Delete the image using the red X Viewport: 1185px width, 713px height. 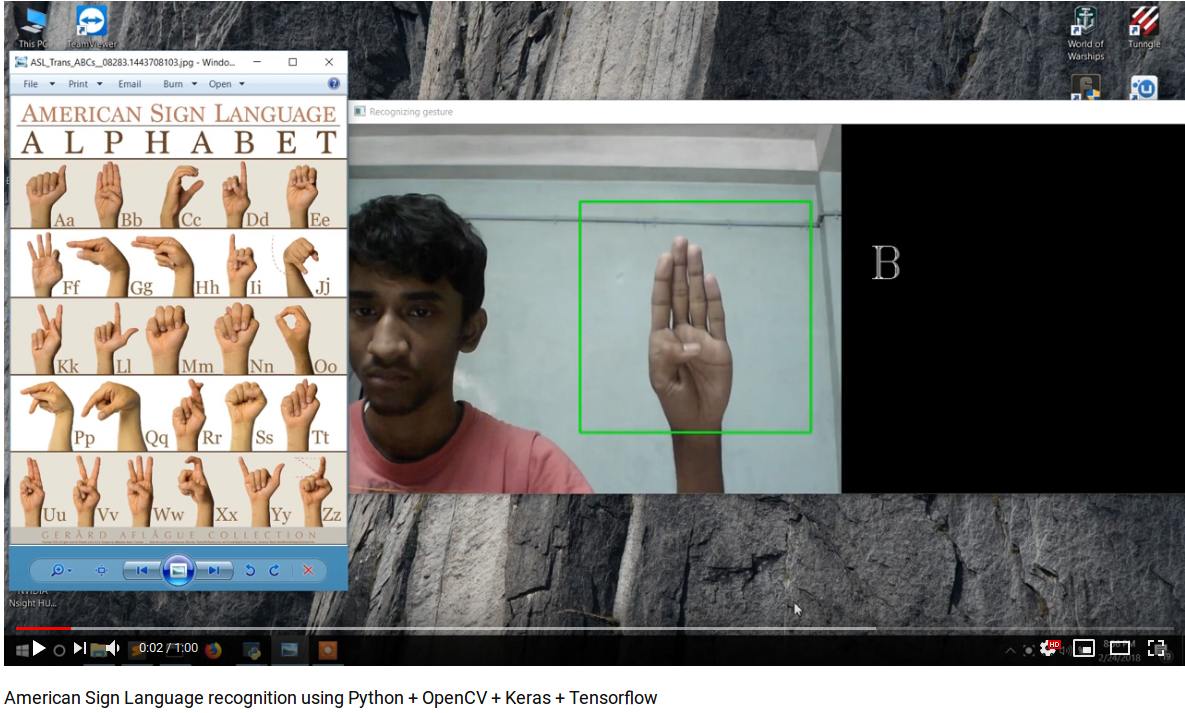308,569
